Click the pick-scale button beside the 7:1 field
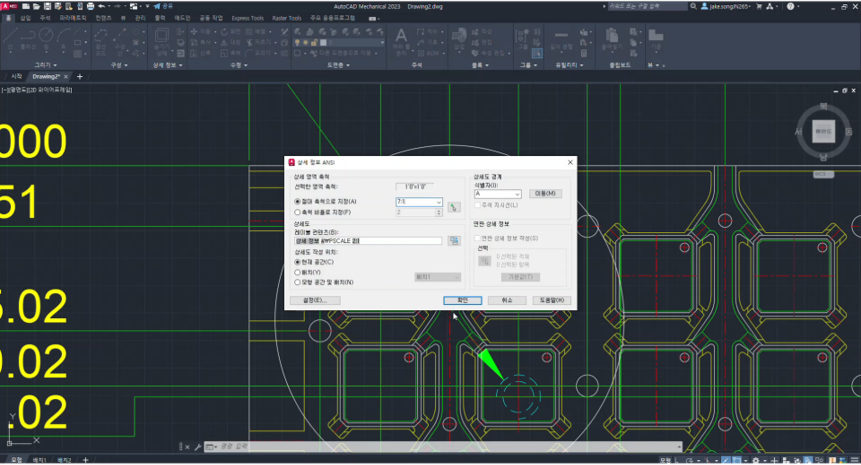This screenshot has height=465, width=861. [454, 207]
